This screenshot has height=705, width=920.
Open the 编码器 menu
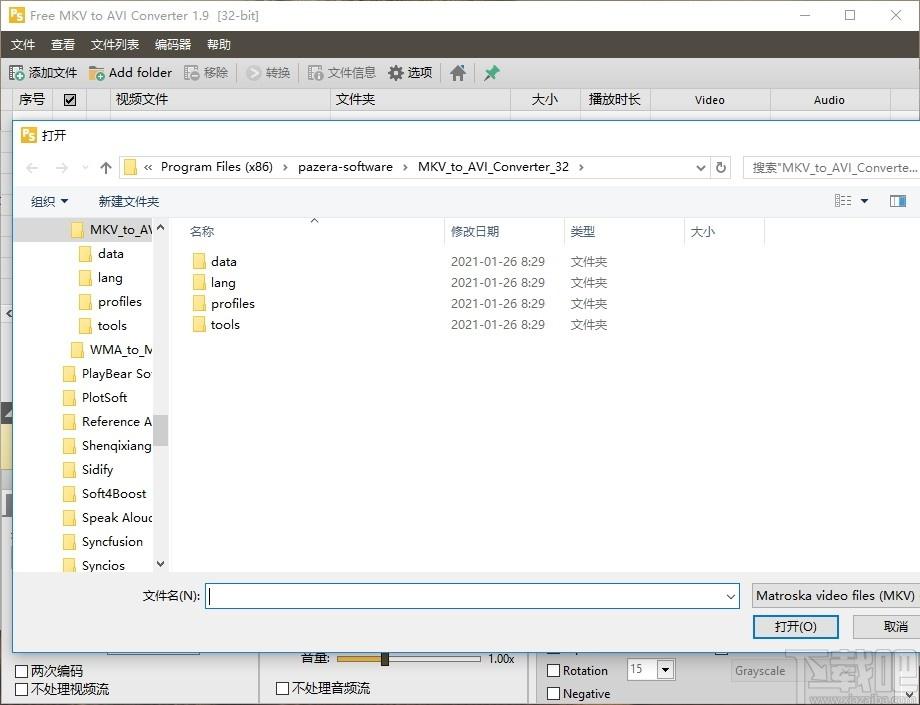pyautogui.click(x=173, y=45)
